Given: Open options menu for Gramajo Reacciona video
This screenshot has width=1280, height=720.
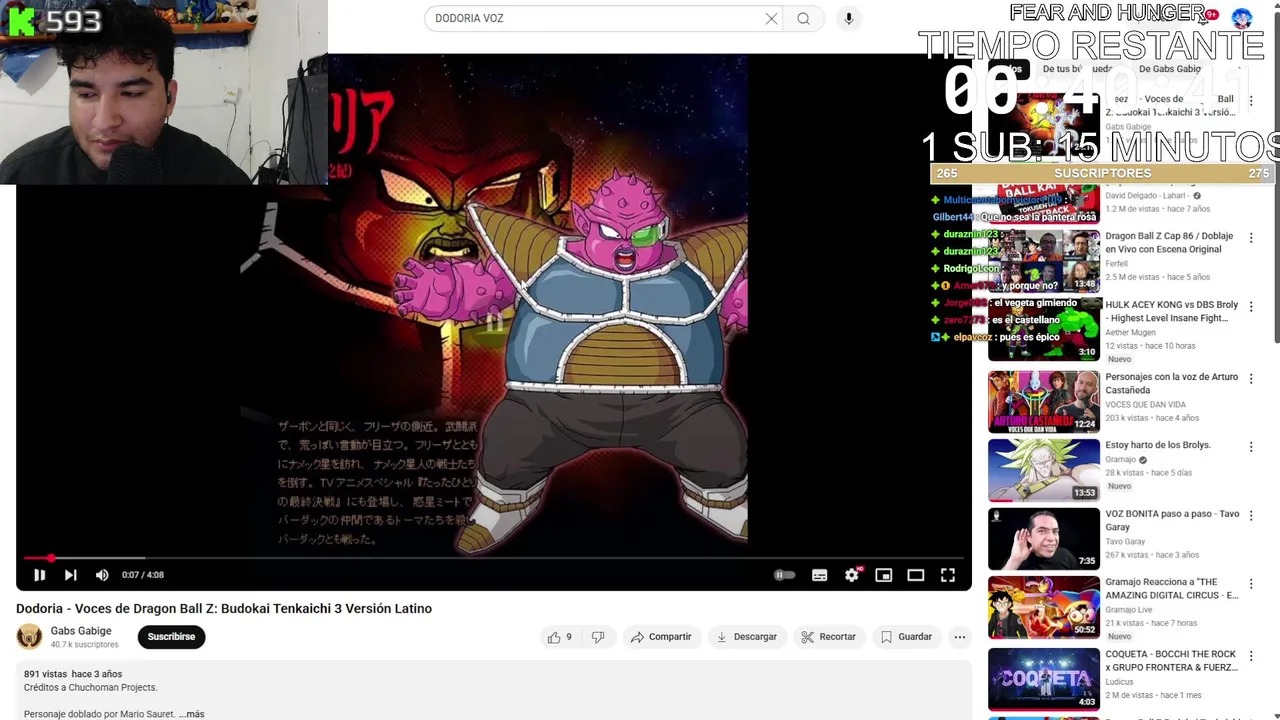Looking at the screenshot, I should 1250,584.
